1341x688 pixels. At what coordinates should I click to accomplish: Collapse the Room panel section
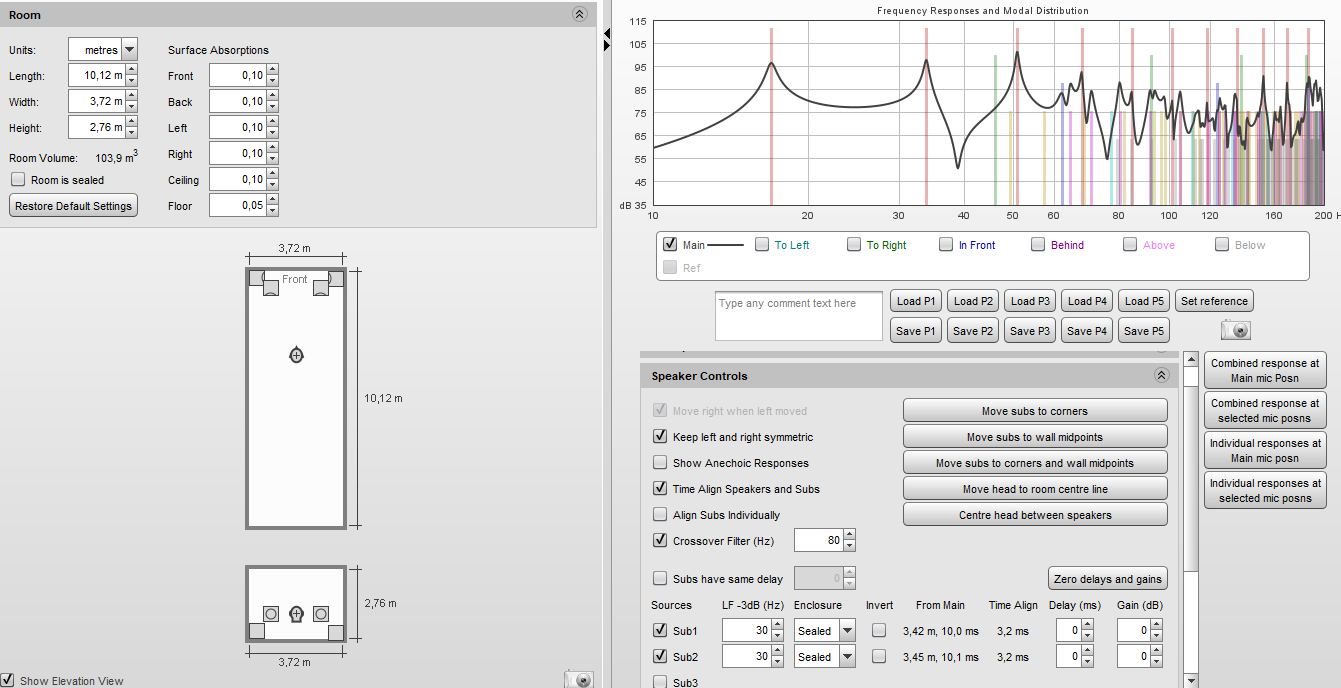click(x=579, y=15)
